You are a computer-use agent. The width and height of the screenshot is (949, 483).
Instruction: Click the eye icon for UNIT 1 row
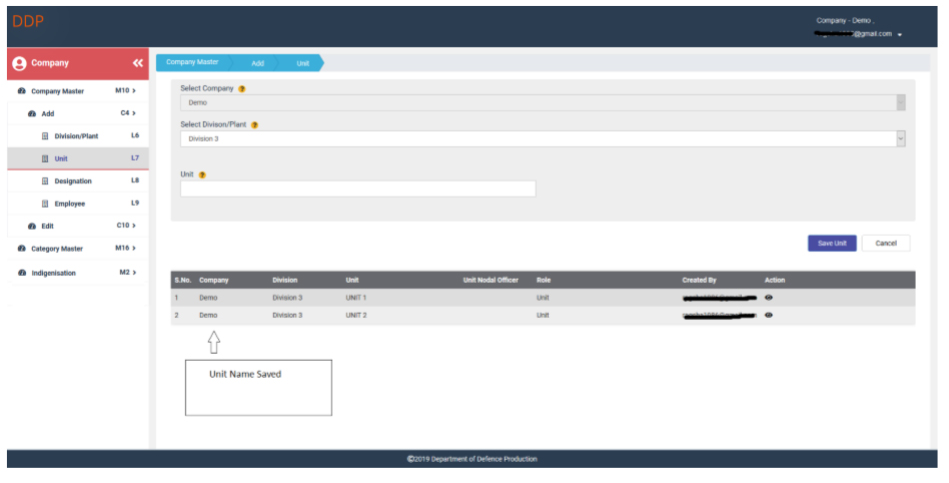(x=768, y=298)
